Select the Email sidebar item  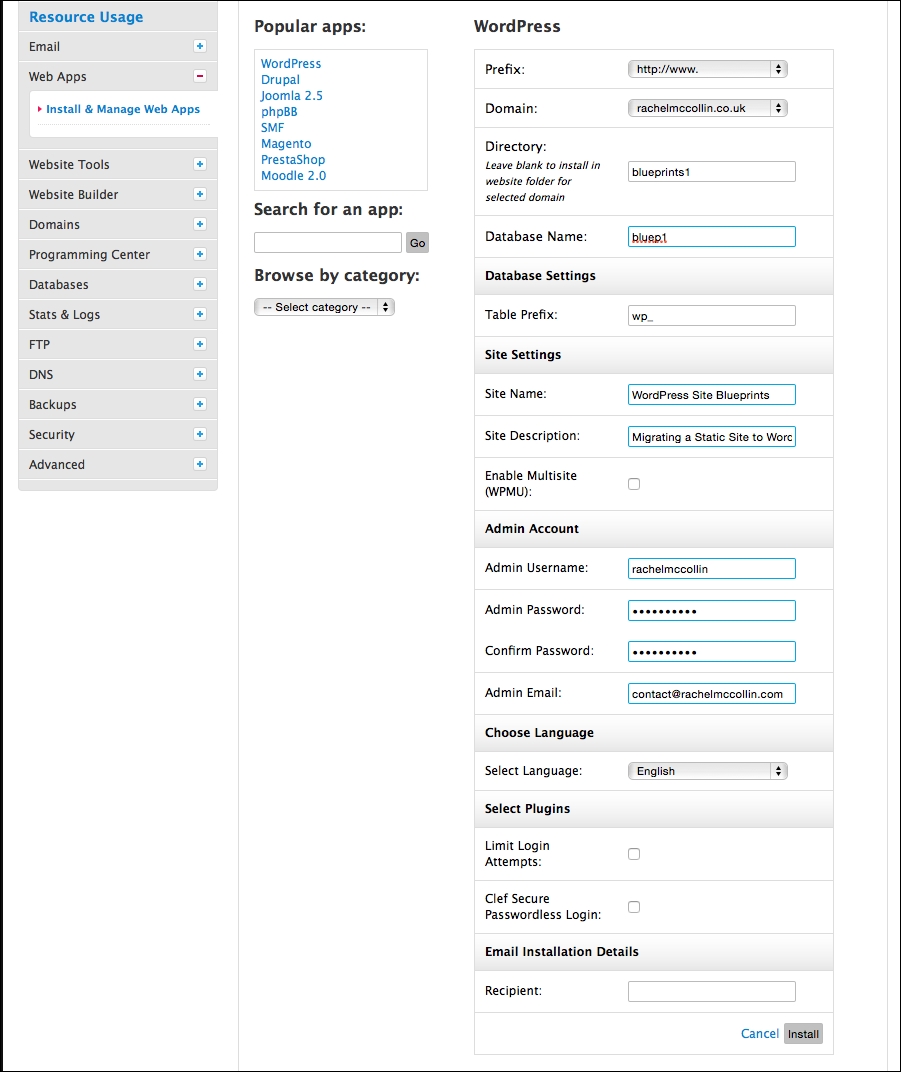pos(118,46)
